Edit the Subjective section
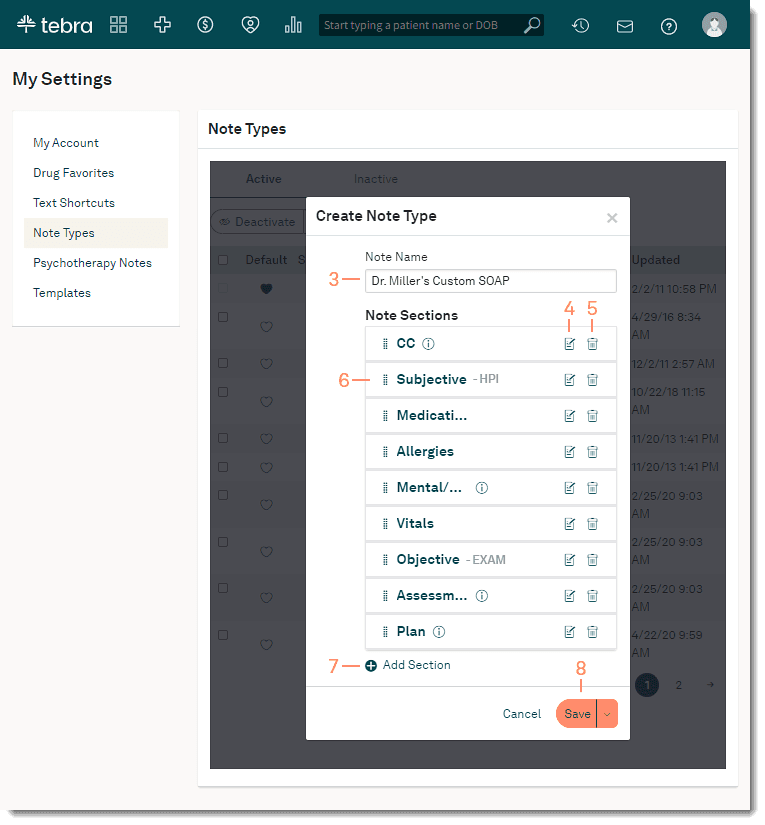This screenshot has width=765, height=825. pyautogui.click(x=569, y=380)
